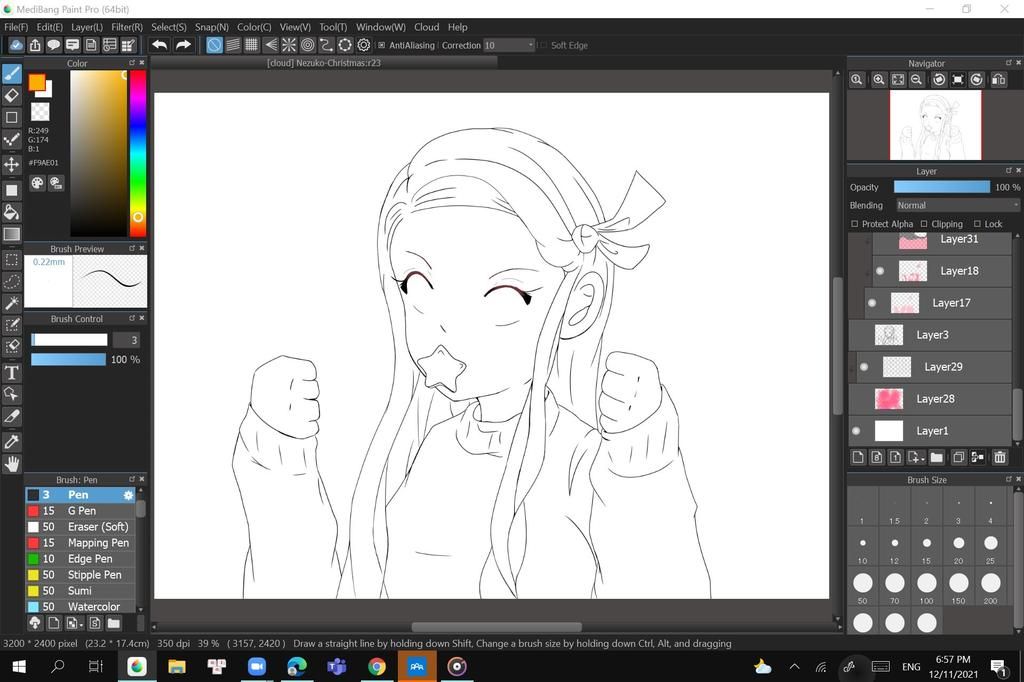This screenshot has height=682, width=1024.
Task: Flip the canvas view in Navigator
Action: (x=999, y=80)
